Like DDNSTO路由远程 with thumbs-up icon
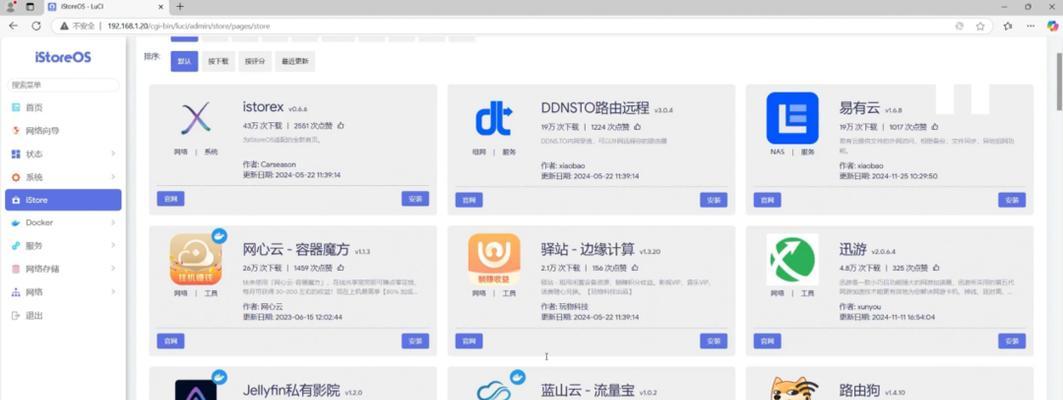 (638, 126)
